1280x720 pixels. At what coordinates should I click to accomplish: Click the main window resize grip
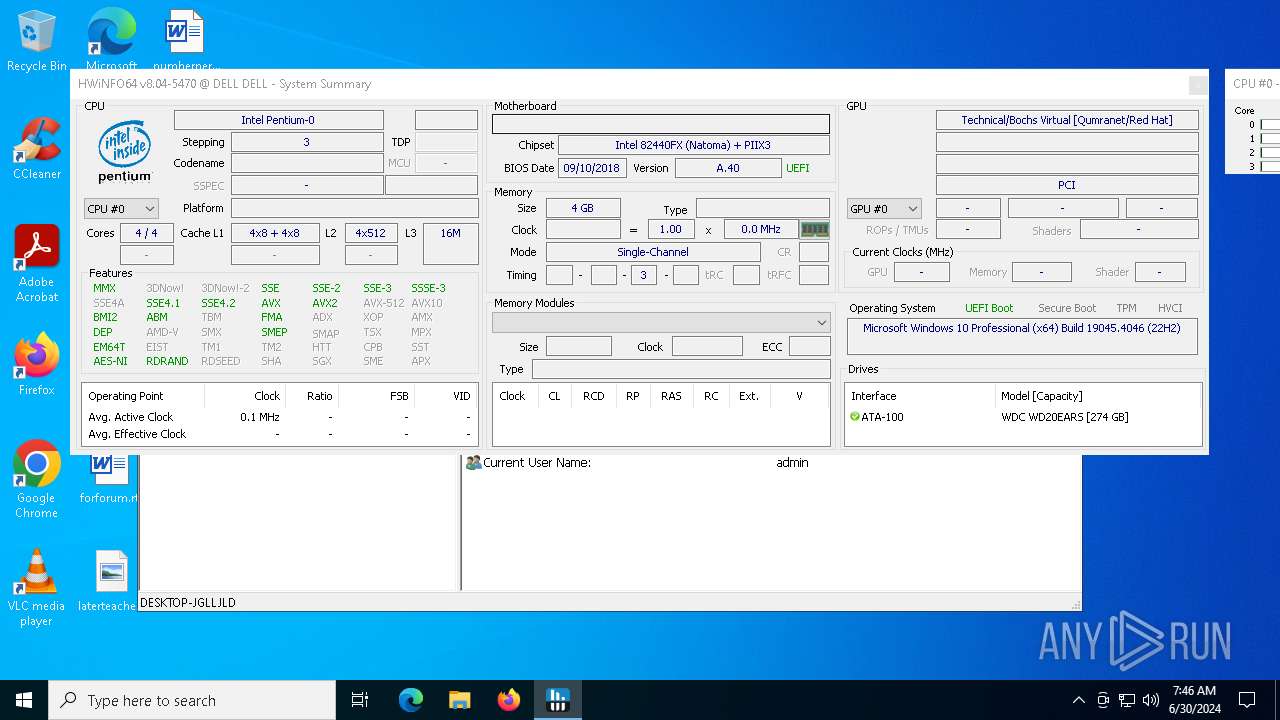[1076, 605]
